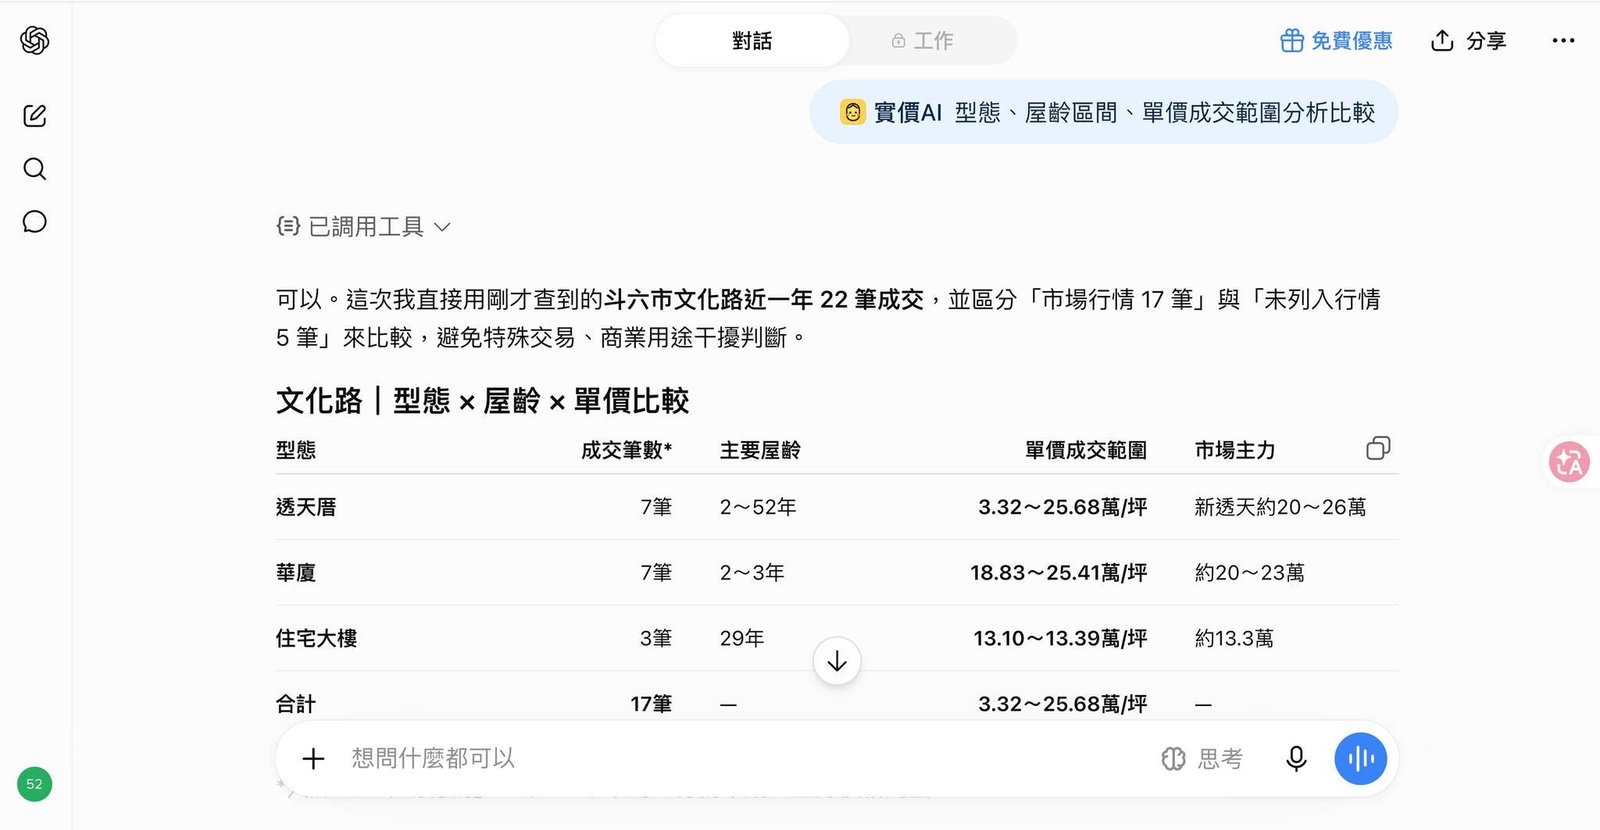Screen dimensions: 1600x830
Task: Open the chat bubble icon in the sidebar
Action: (35, 222)
